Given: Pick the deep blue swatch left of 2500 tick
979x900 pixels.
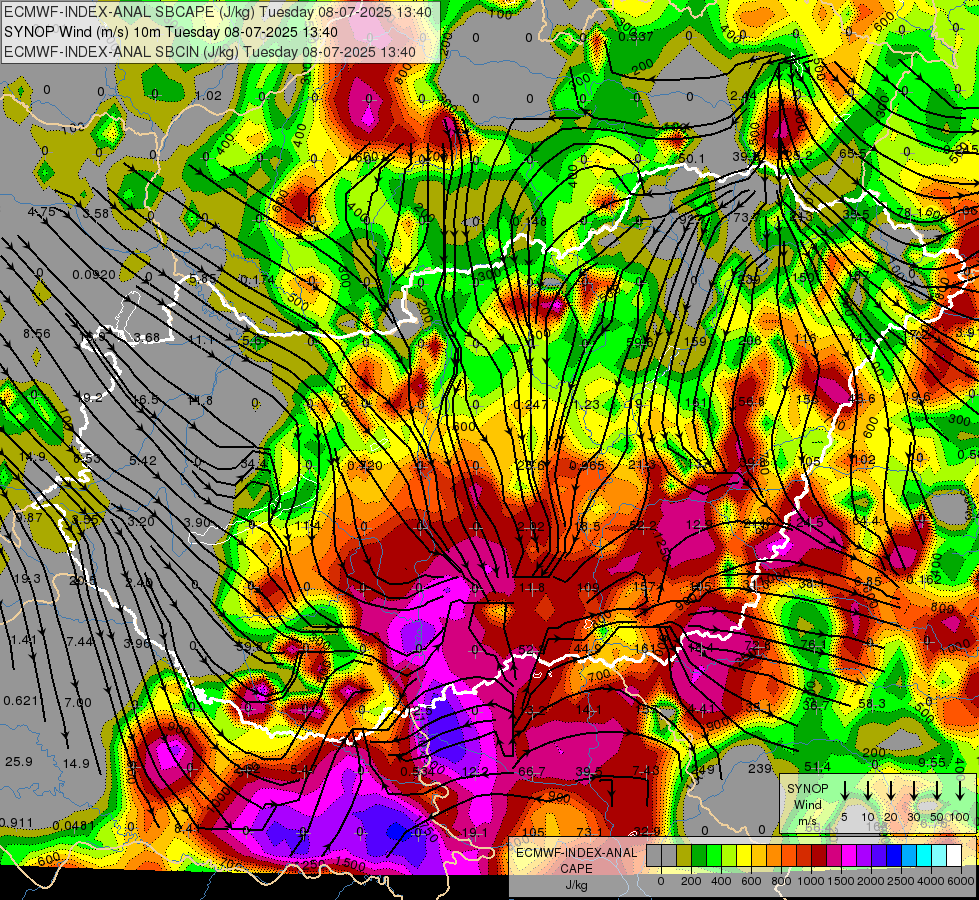Looking at the screenshot, I should pos(894,855).
